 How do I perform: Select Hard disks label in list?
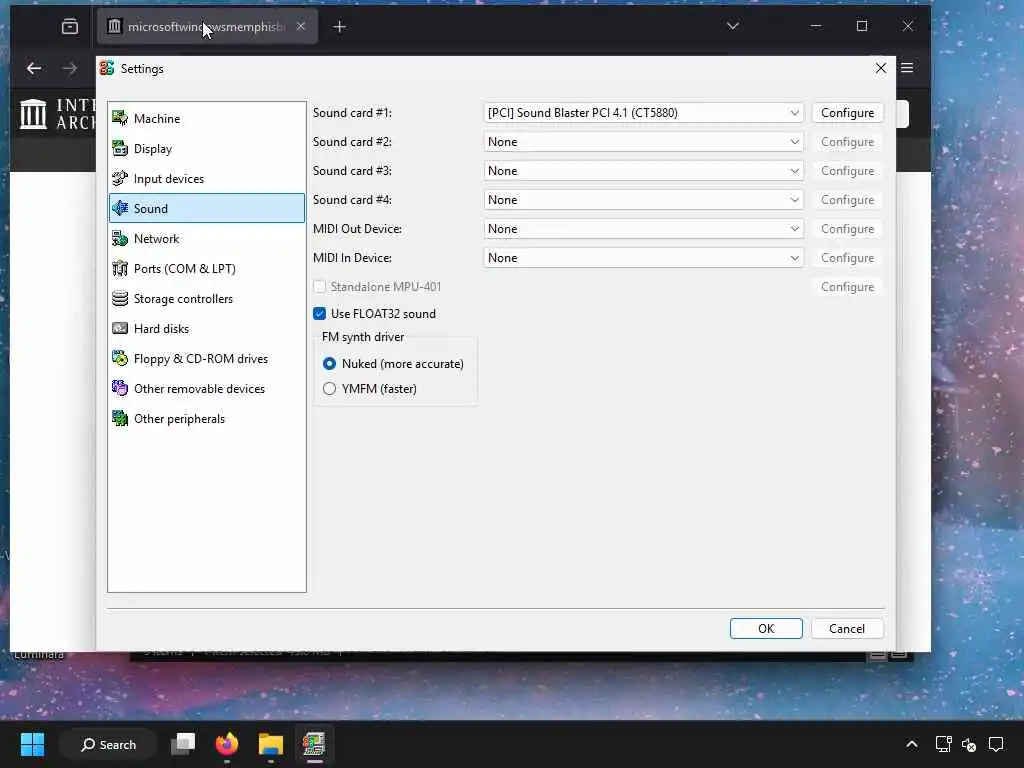click(x=161, y=329)
